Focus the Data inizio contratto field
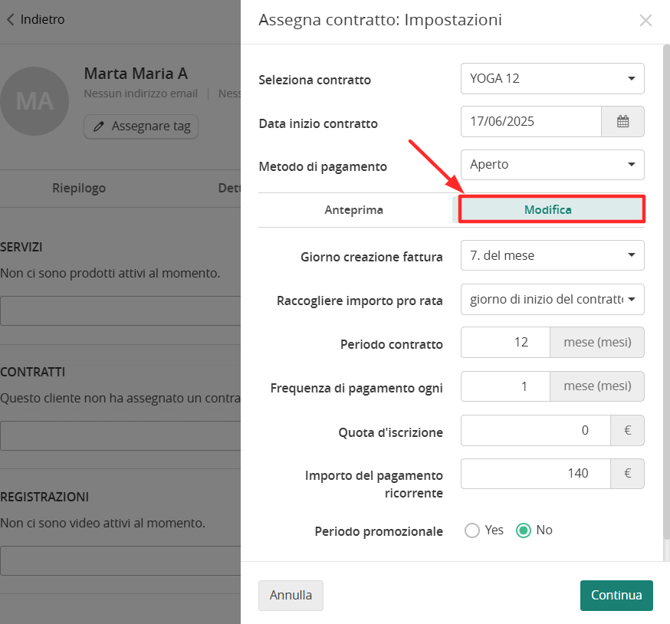670x624 pixels. click(x=531, y=122)
